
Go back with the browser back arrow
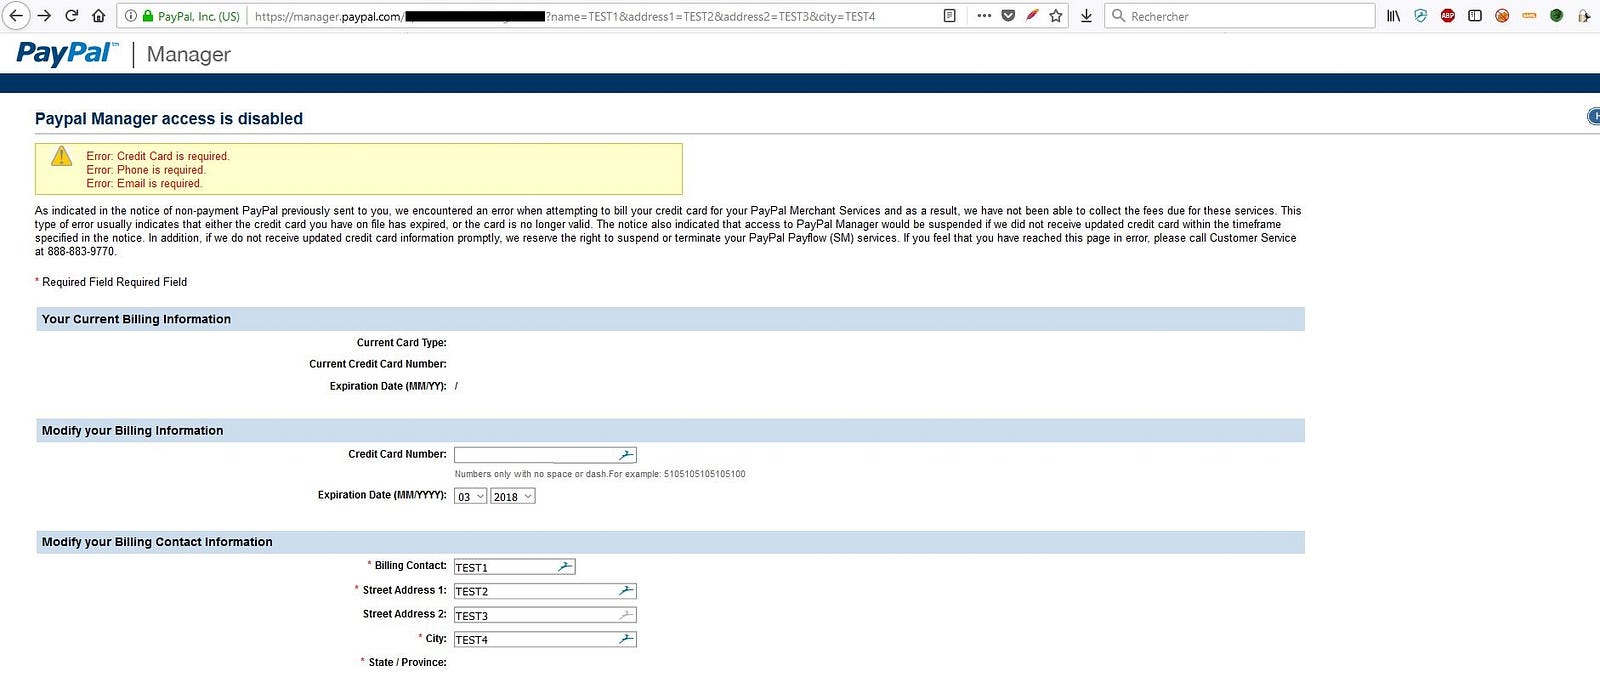[x=15, y=16]
